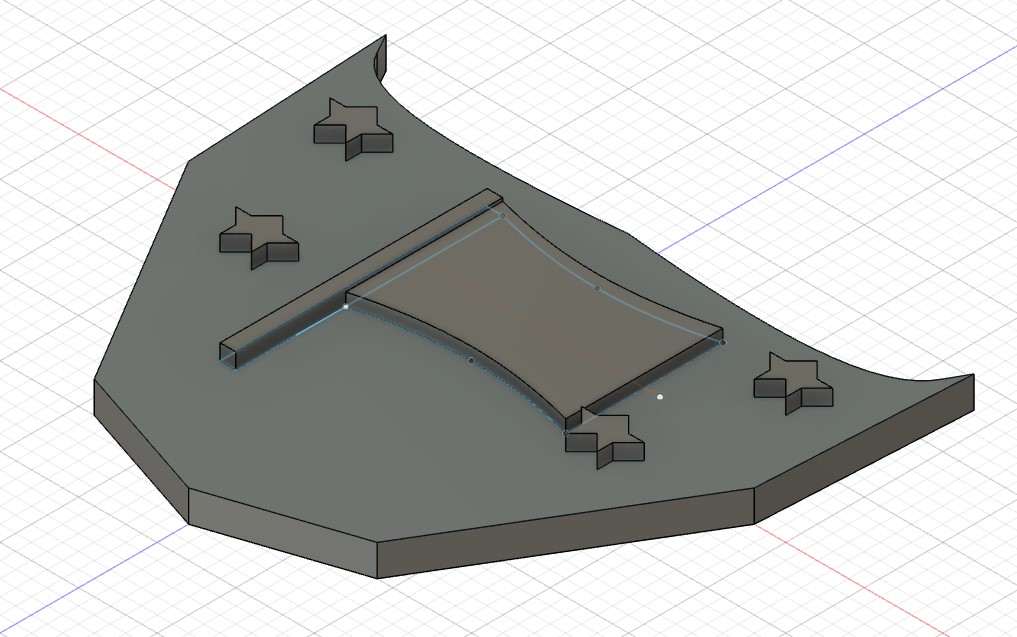Pick the midpoint dot on the panel's front curved edge
Viewport: 1017px width, 637px height.
click(x=471, y=360)
